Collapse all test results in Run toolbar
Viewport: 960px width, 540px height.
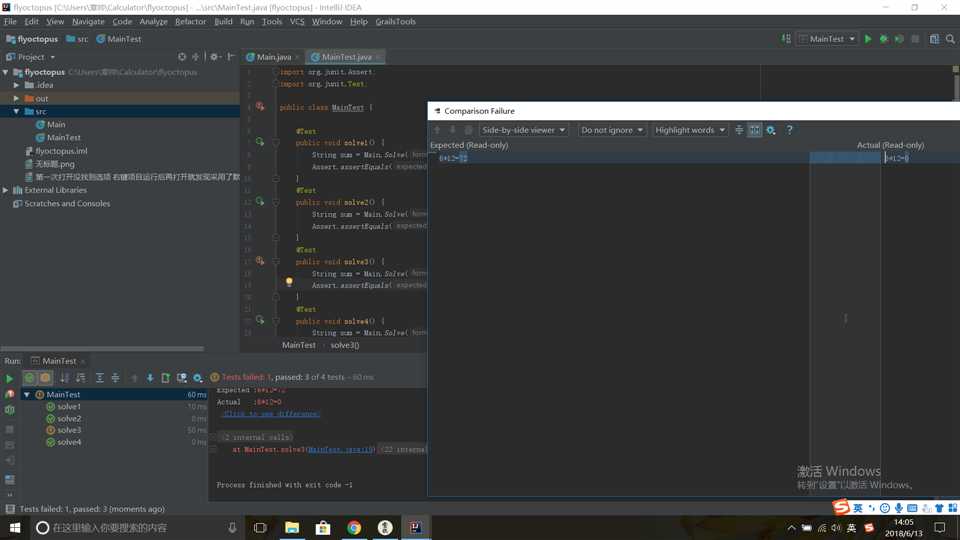pyautogui.click(x=115, y=378)
